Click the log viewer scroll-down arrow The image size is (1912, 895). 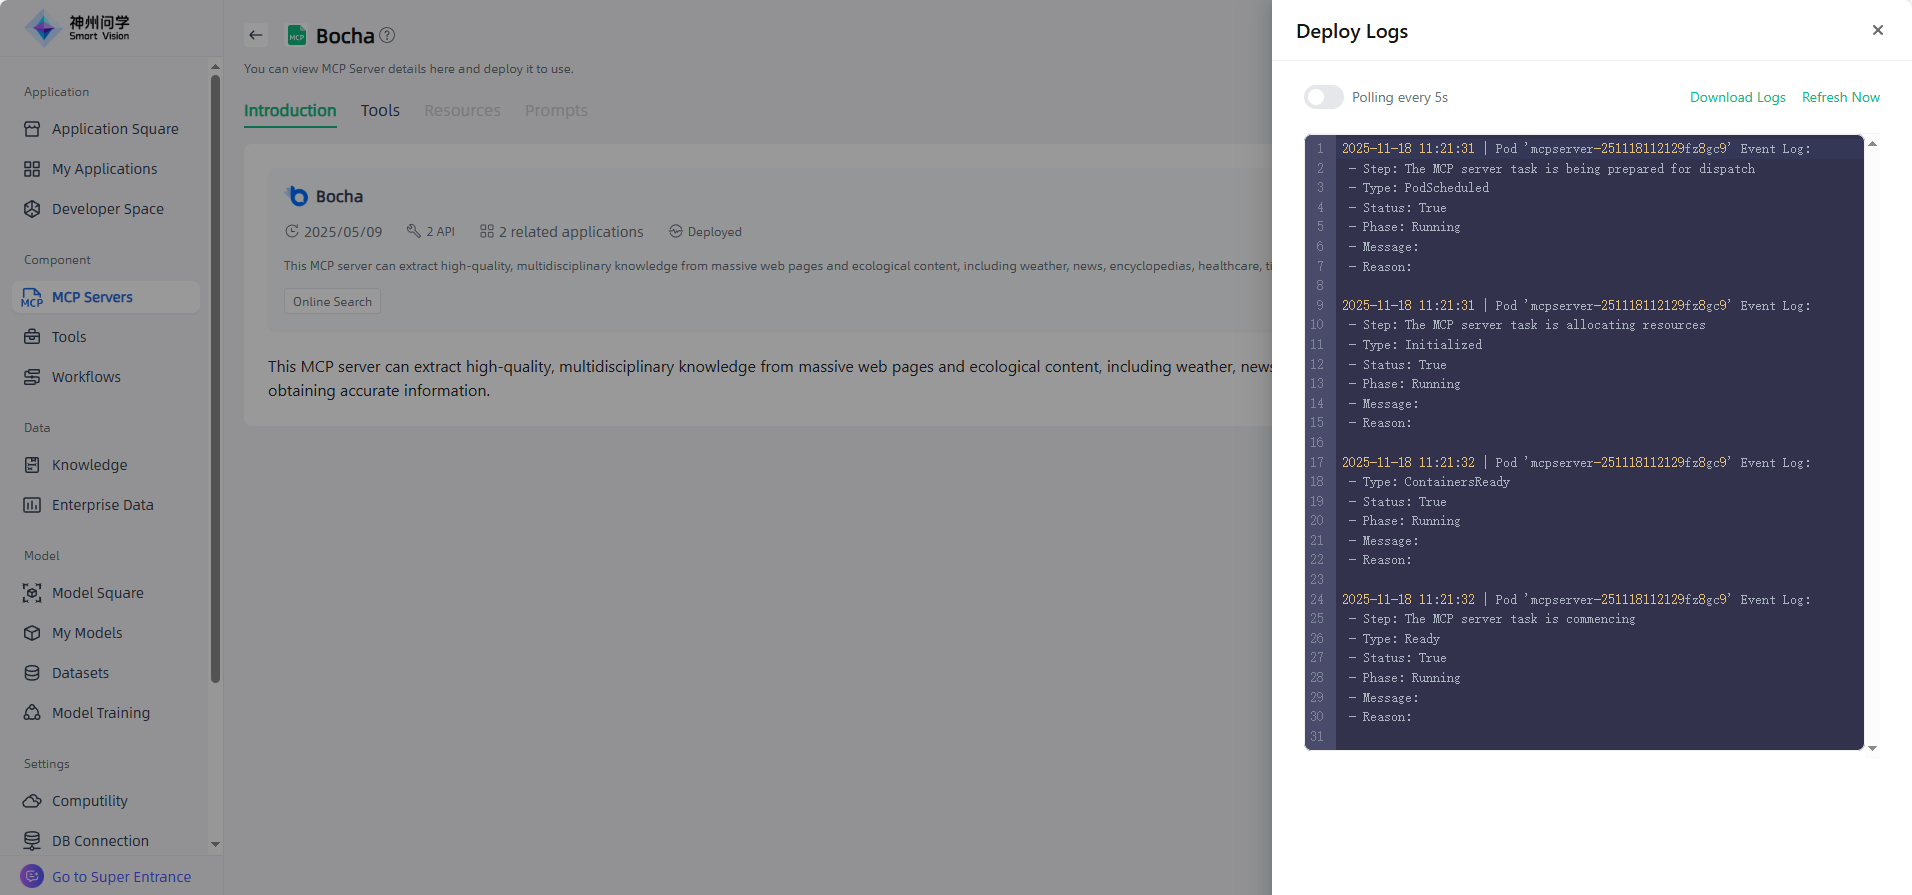[1872, 748]
